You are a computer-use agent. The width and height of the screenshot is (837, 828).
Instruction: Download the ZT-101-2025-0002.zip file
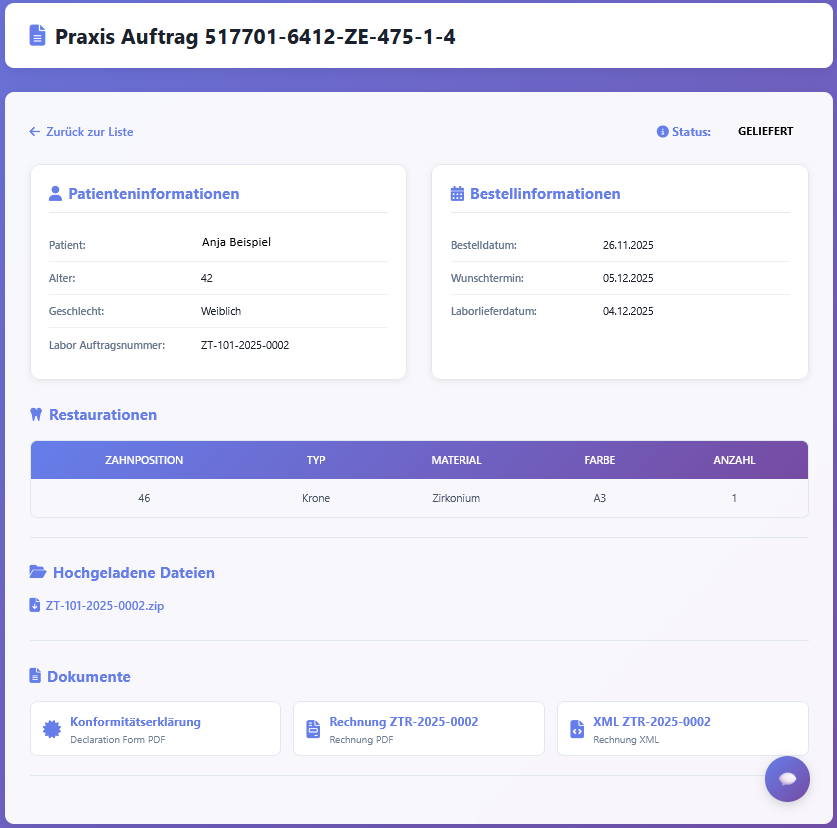[x=103, y=606]
